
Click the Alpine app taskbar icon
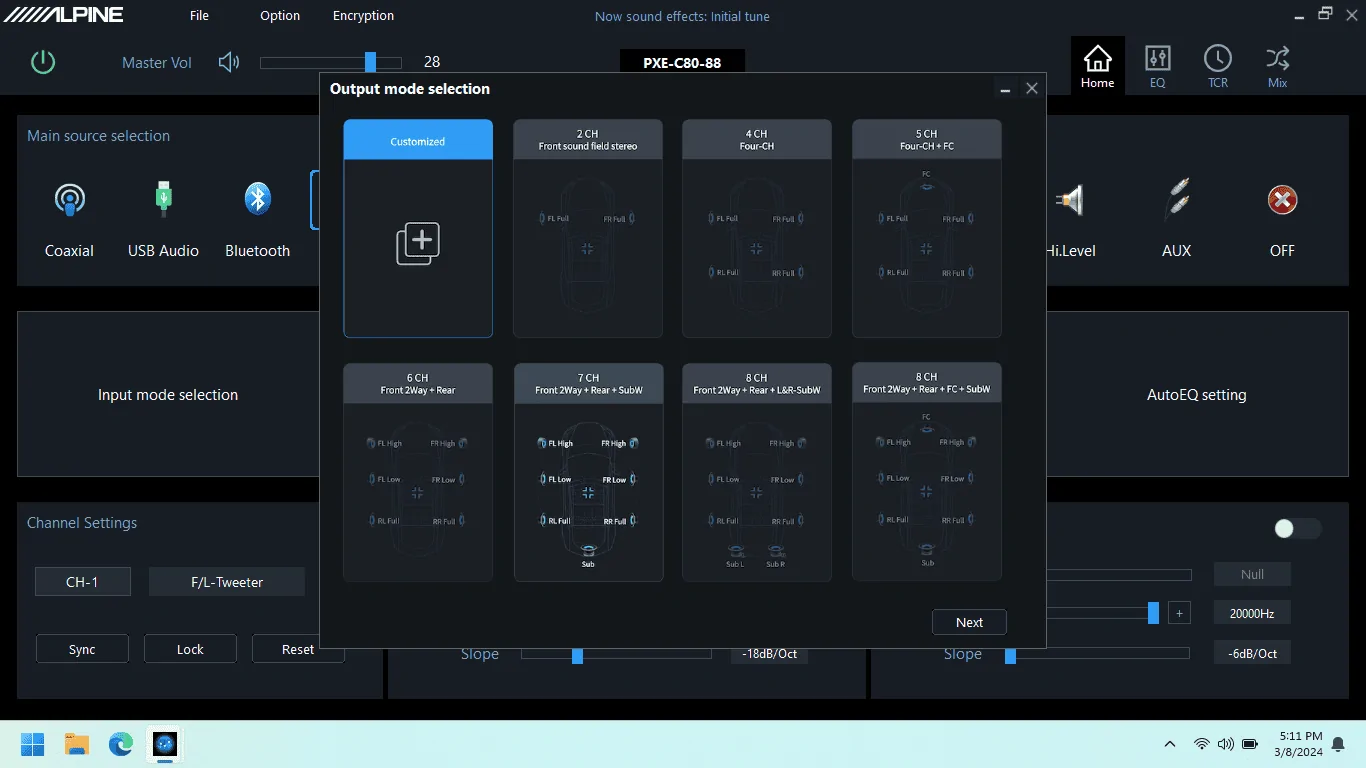point(165,744)
